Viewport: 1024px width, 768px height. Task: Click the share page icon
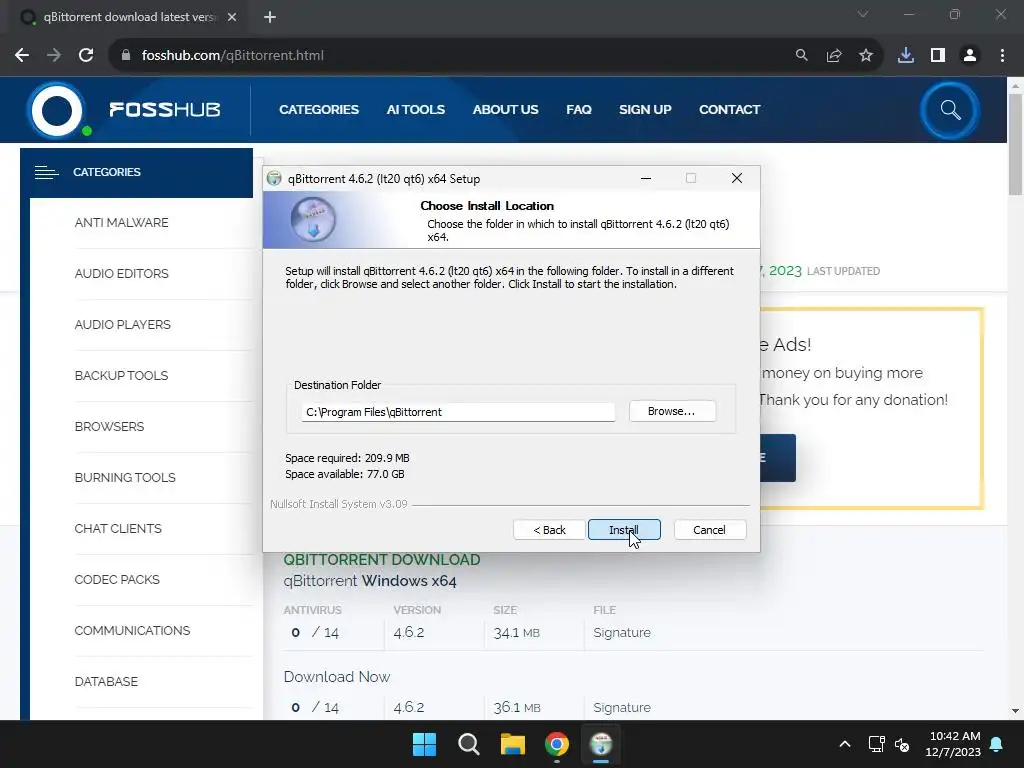pos(834,56)
